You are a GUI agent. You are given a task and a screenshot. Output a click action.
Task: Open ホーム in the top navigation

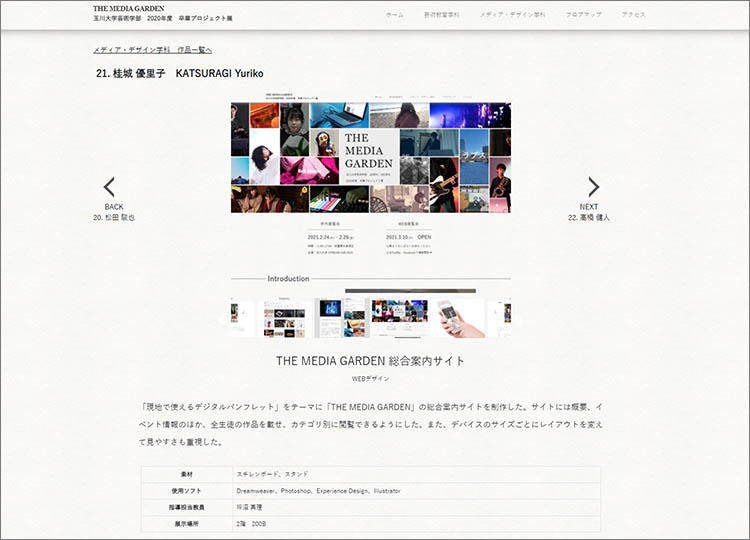click(x=395, y=15)
